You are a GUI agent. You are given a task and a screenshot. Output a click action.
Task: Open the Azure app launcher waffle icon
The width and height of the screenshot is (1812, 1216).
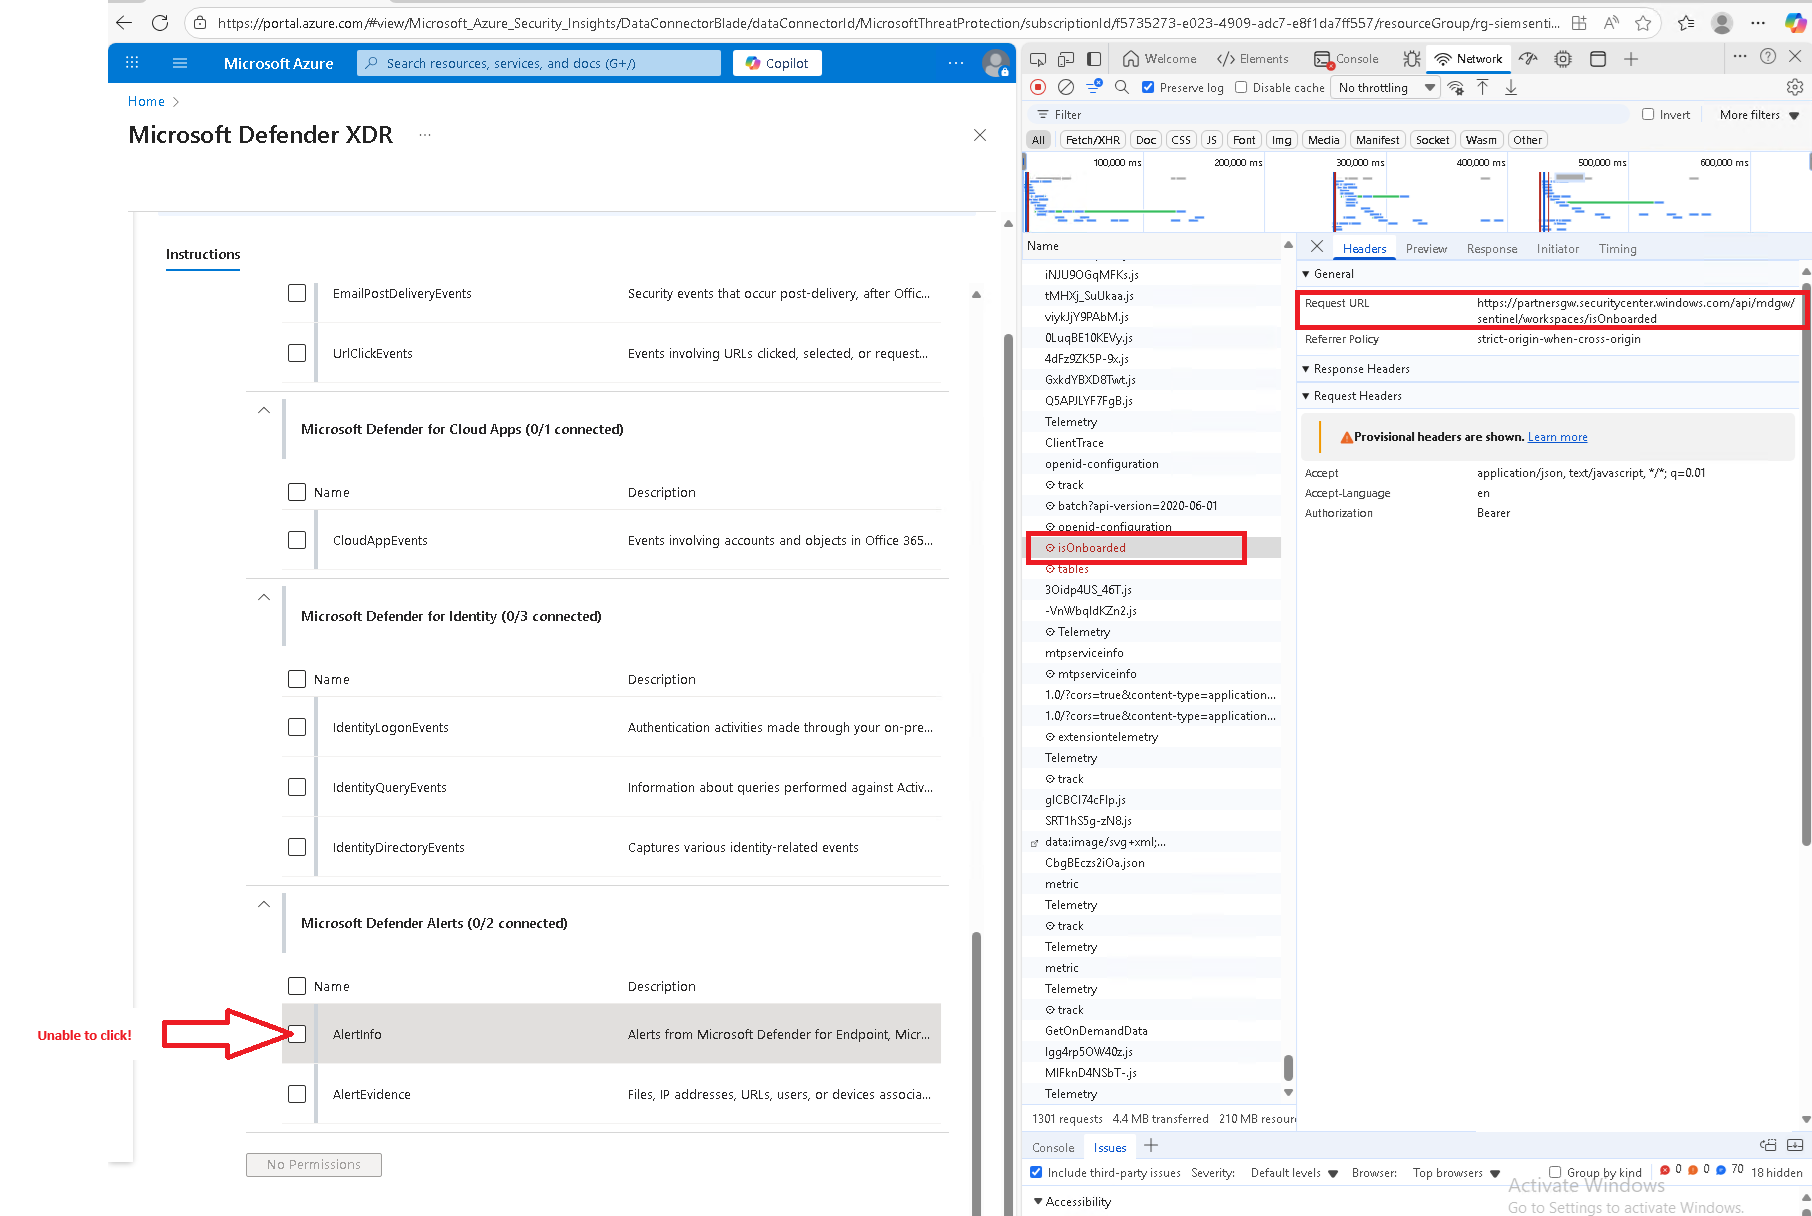(132, 63)
